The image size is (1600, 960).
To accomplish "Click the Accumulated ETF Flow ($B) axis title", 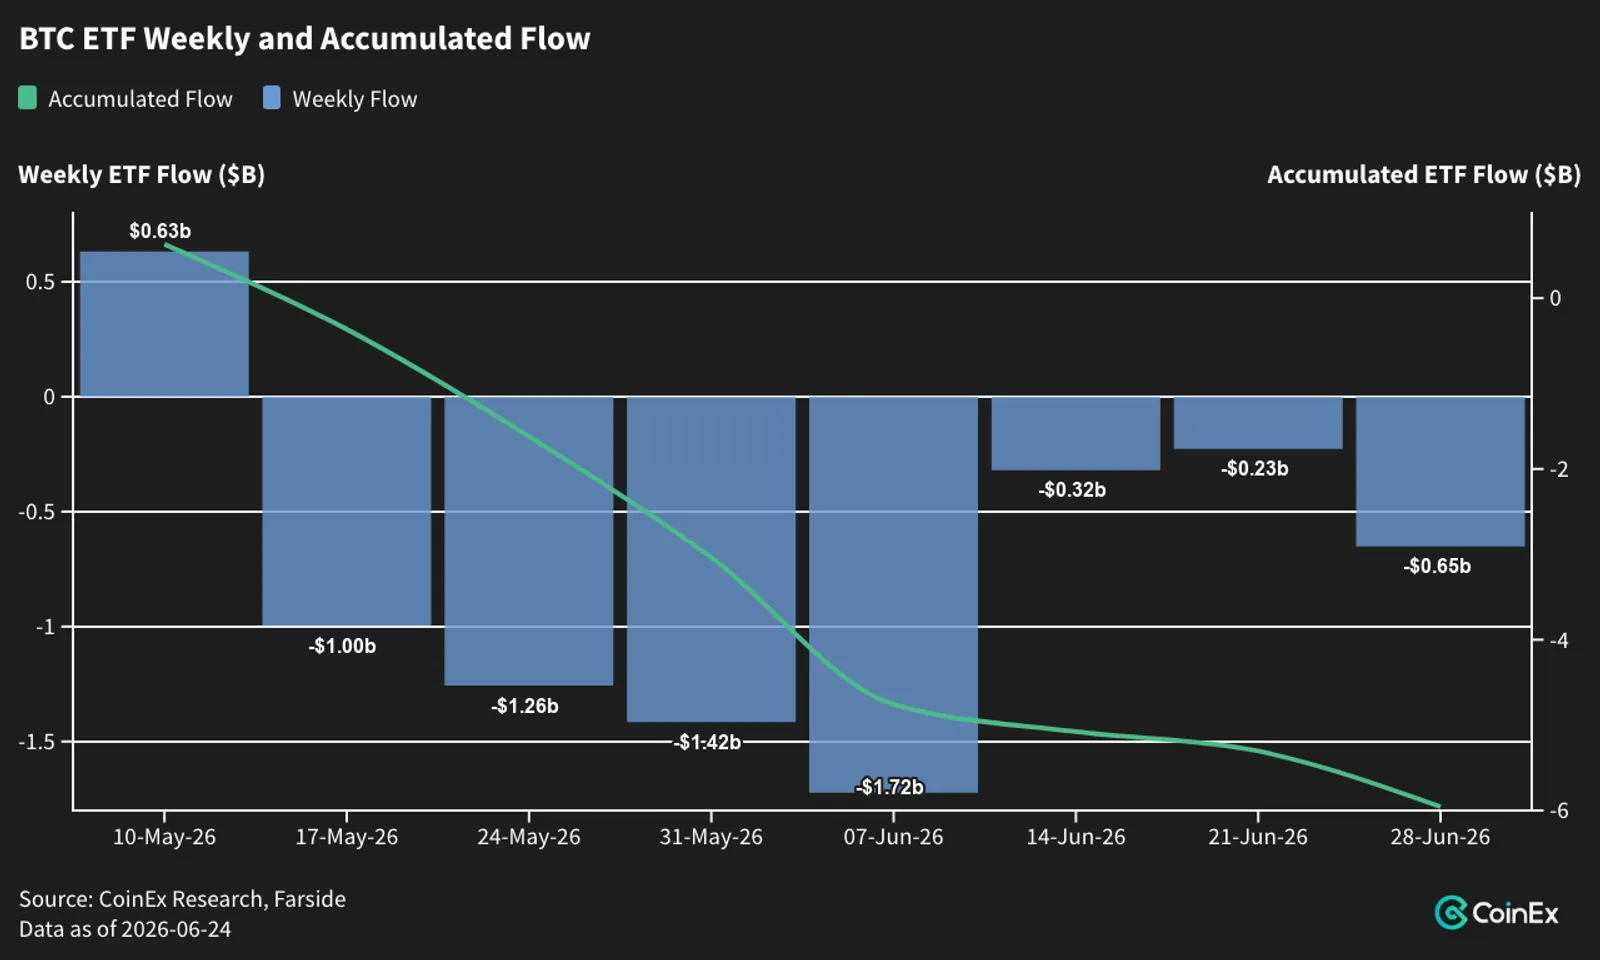I will pos(1424,175).
